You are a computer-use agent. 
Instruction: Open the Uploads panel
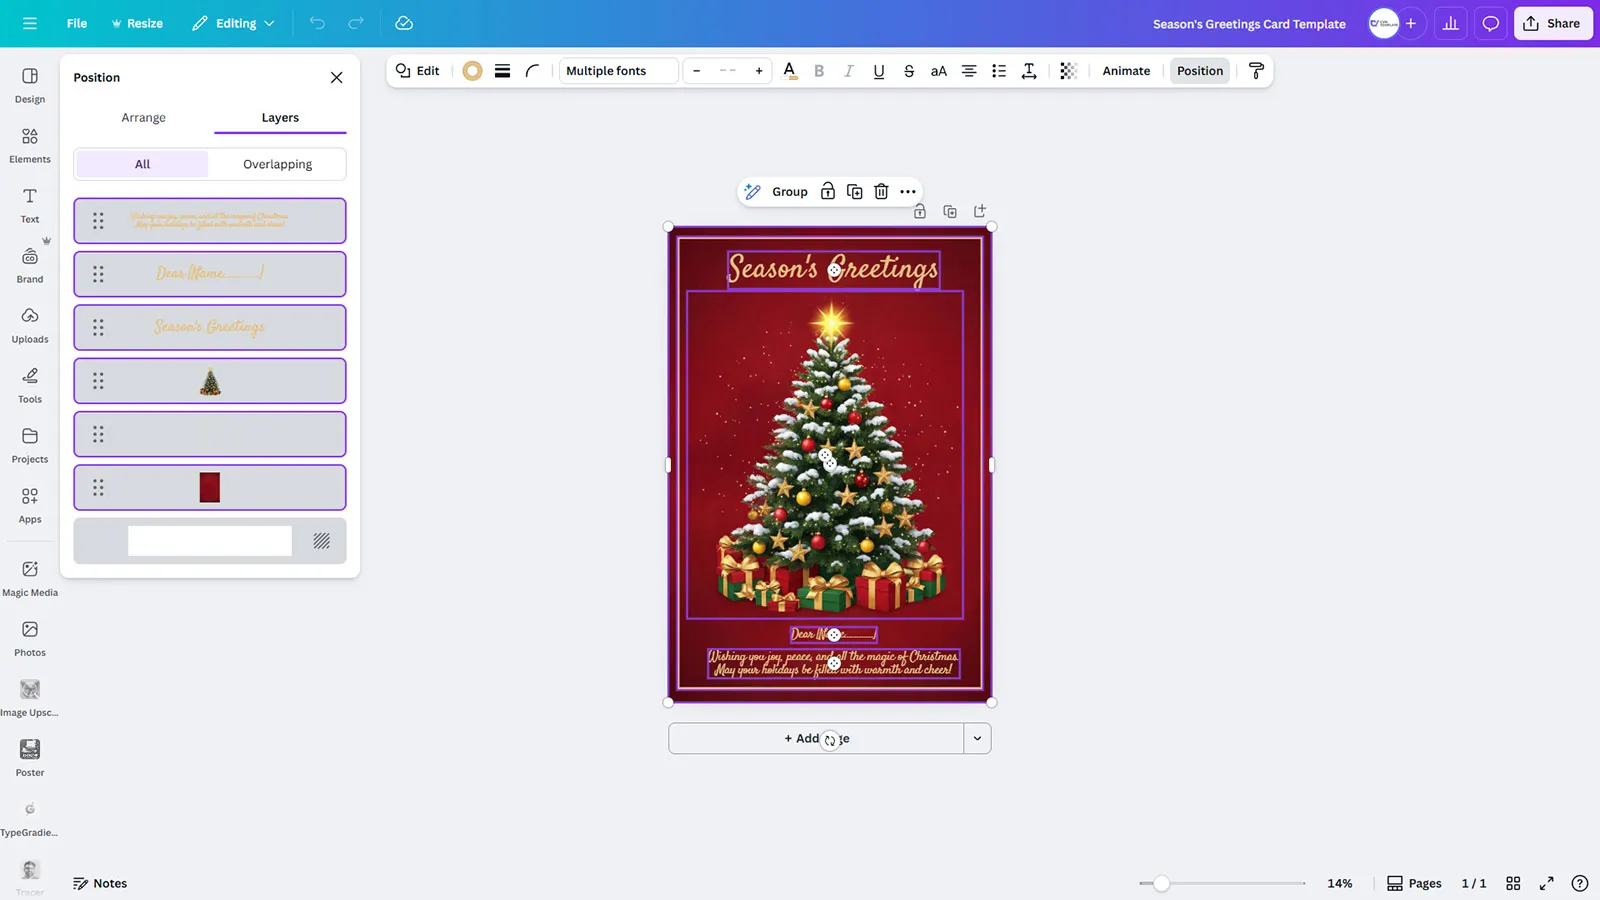pyautogui.click(x=29, y=323)
